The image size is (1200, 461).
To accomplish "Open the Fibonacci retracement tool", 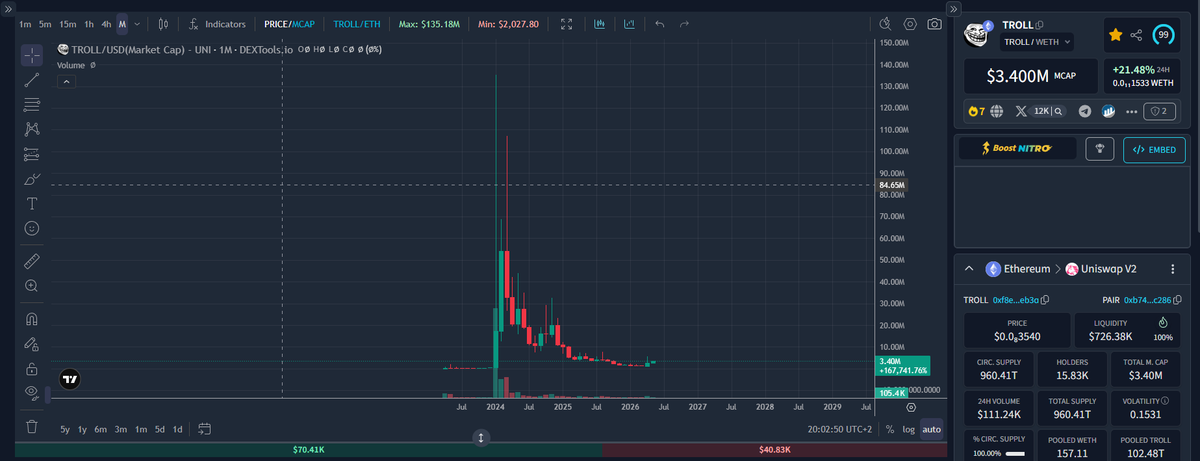I will click(31, 104).
